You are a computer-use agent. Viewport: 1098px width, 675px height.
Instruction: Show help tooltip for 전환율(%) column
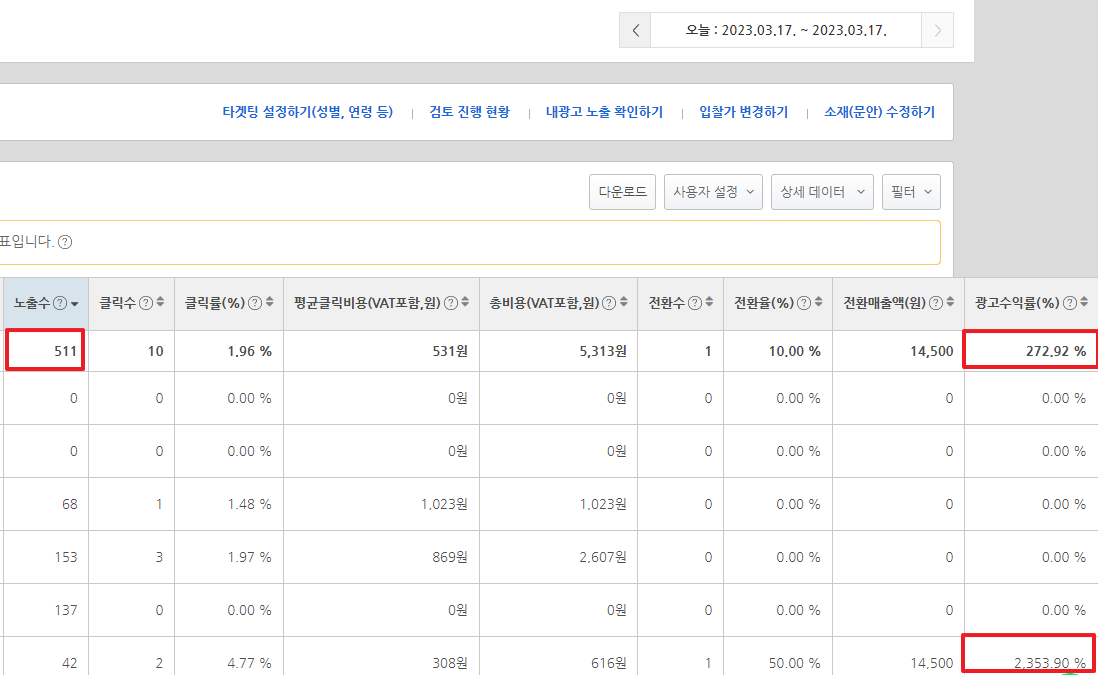click(804, 303)
